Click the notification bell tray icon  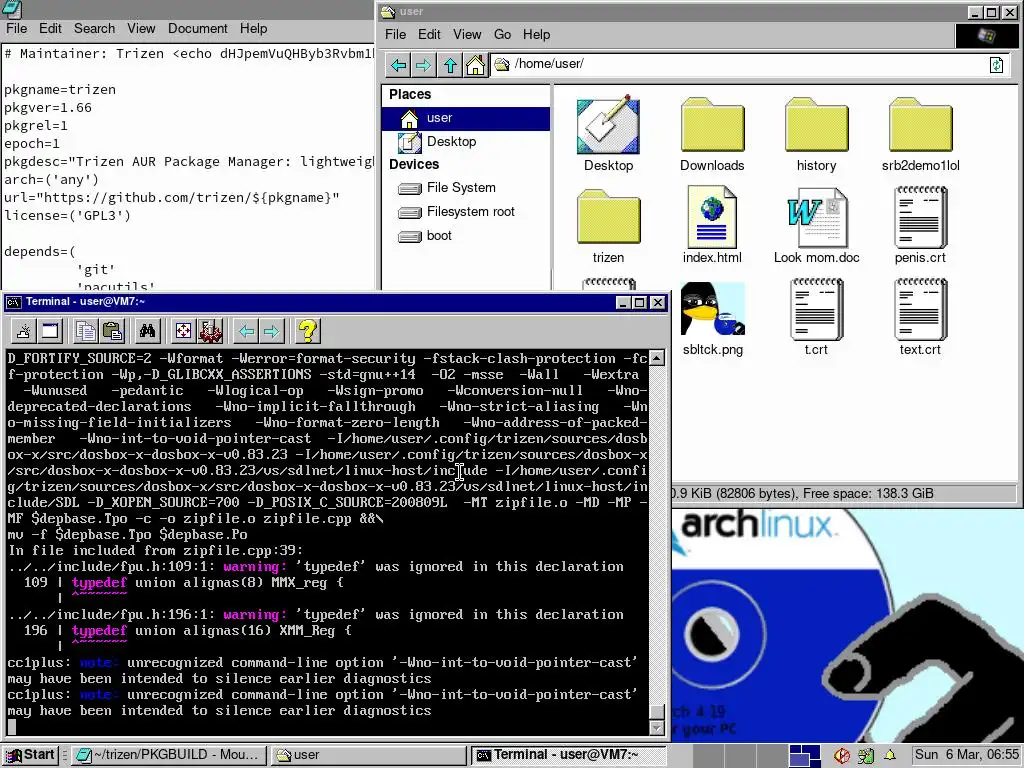[x=890, y=756]
